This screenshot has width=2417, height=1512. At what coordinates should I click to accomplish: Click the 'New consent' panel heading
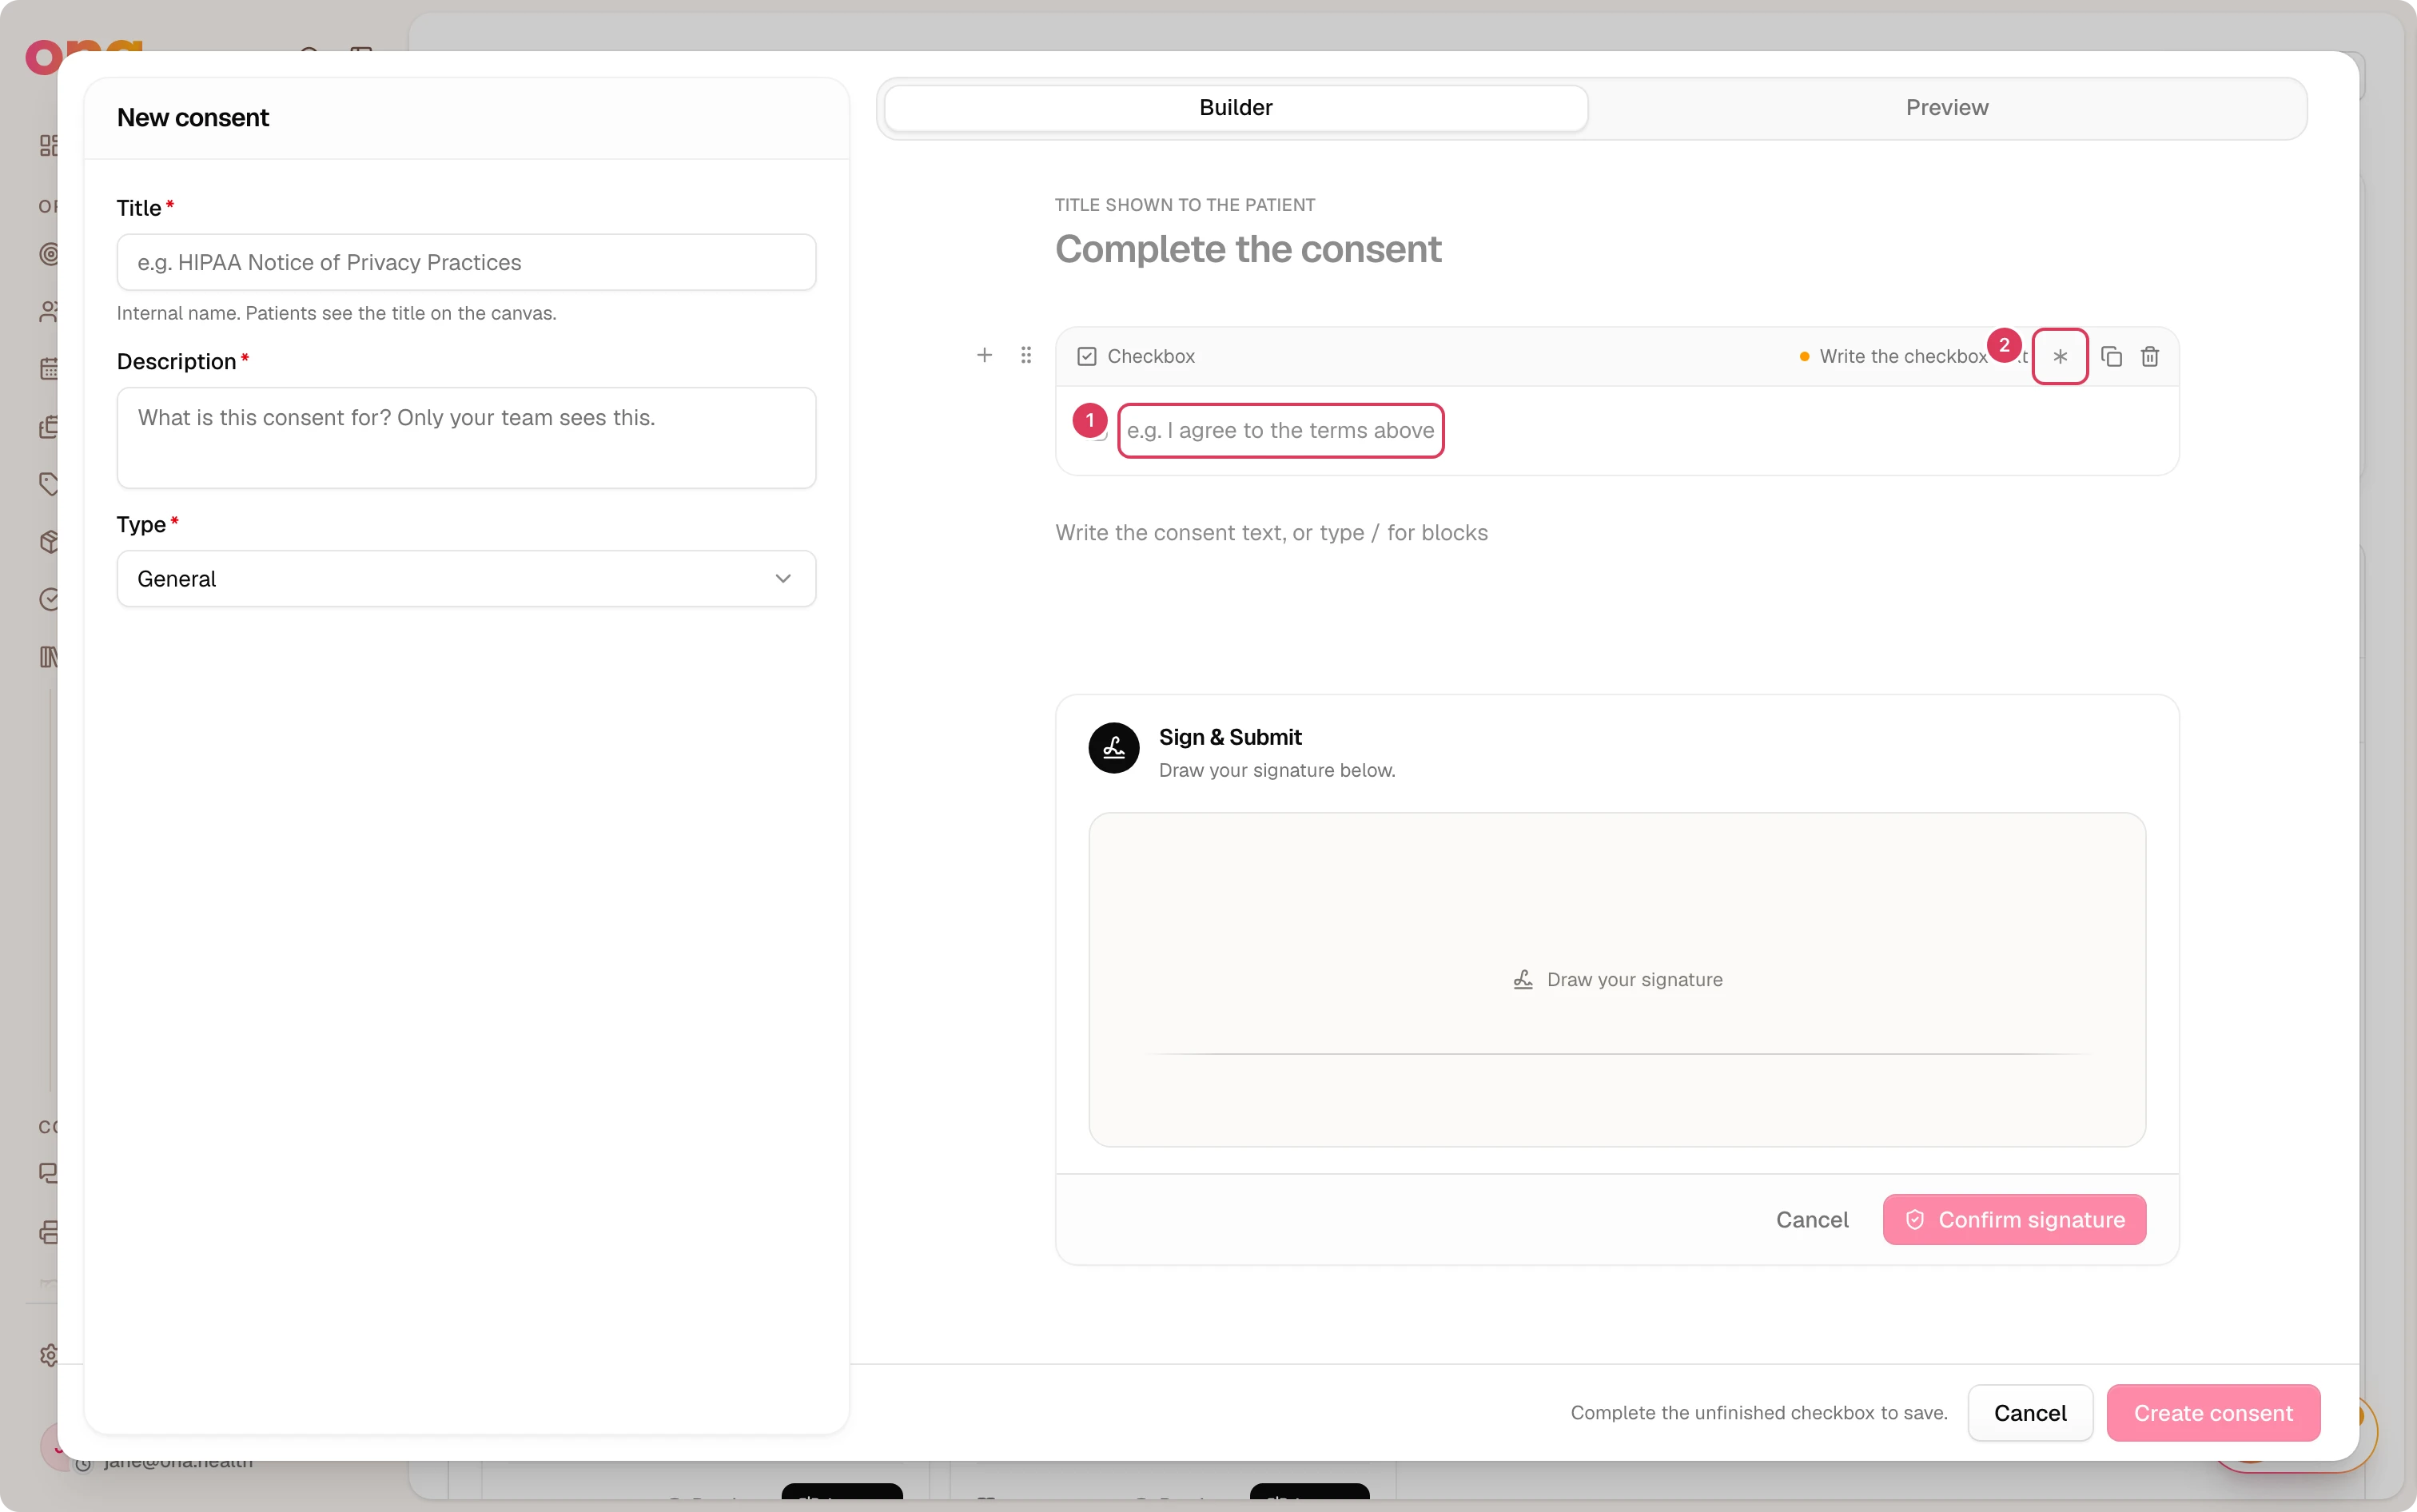point(192,117)
